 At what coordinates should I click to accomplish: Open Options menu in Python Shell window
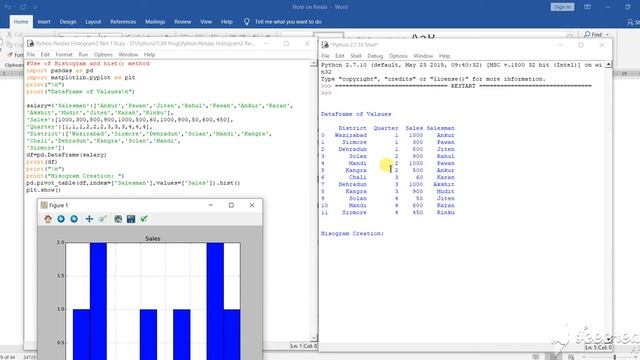398,56
